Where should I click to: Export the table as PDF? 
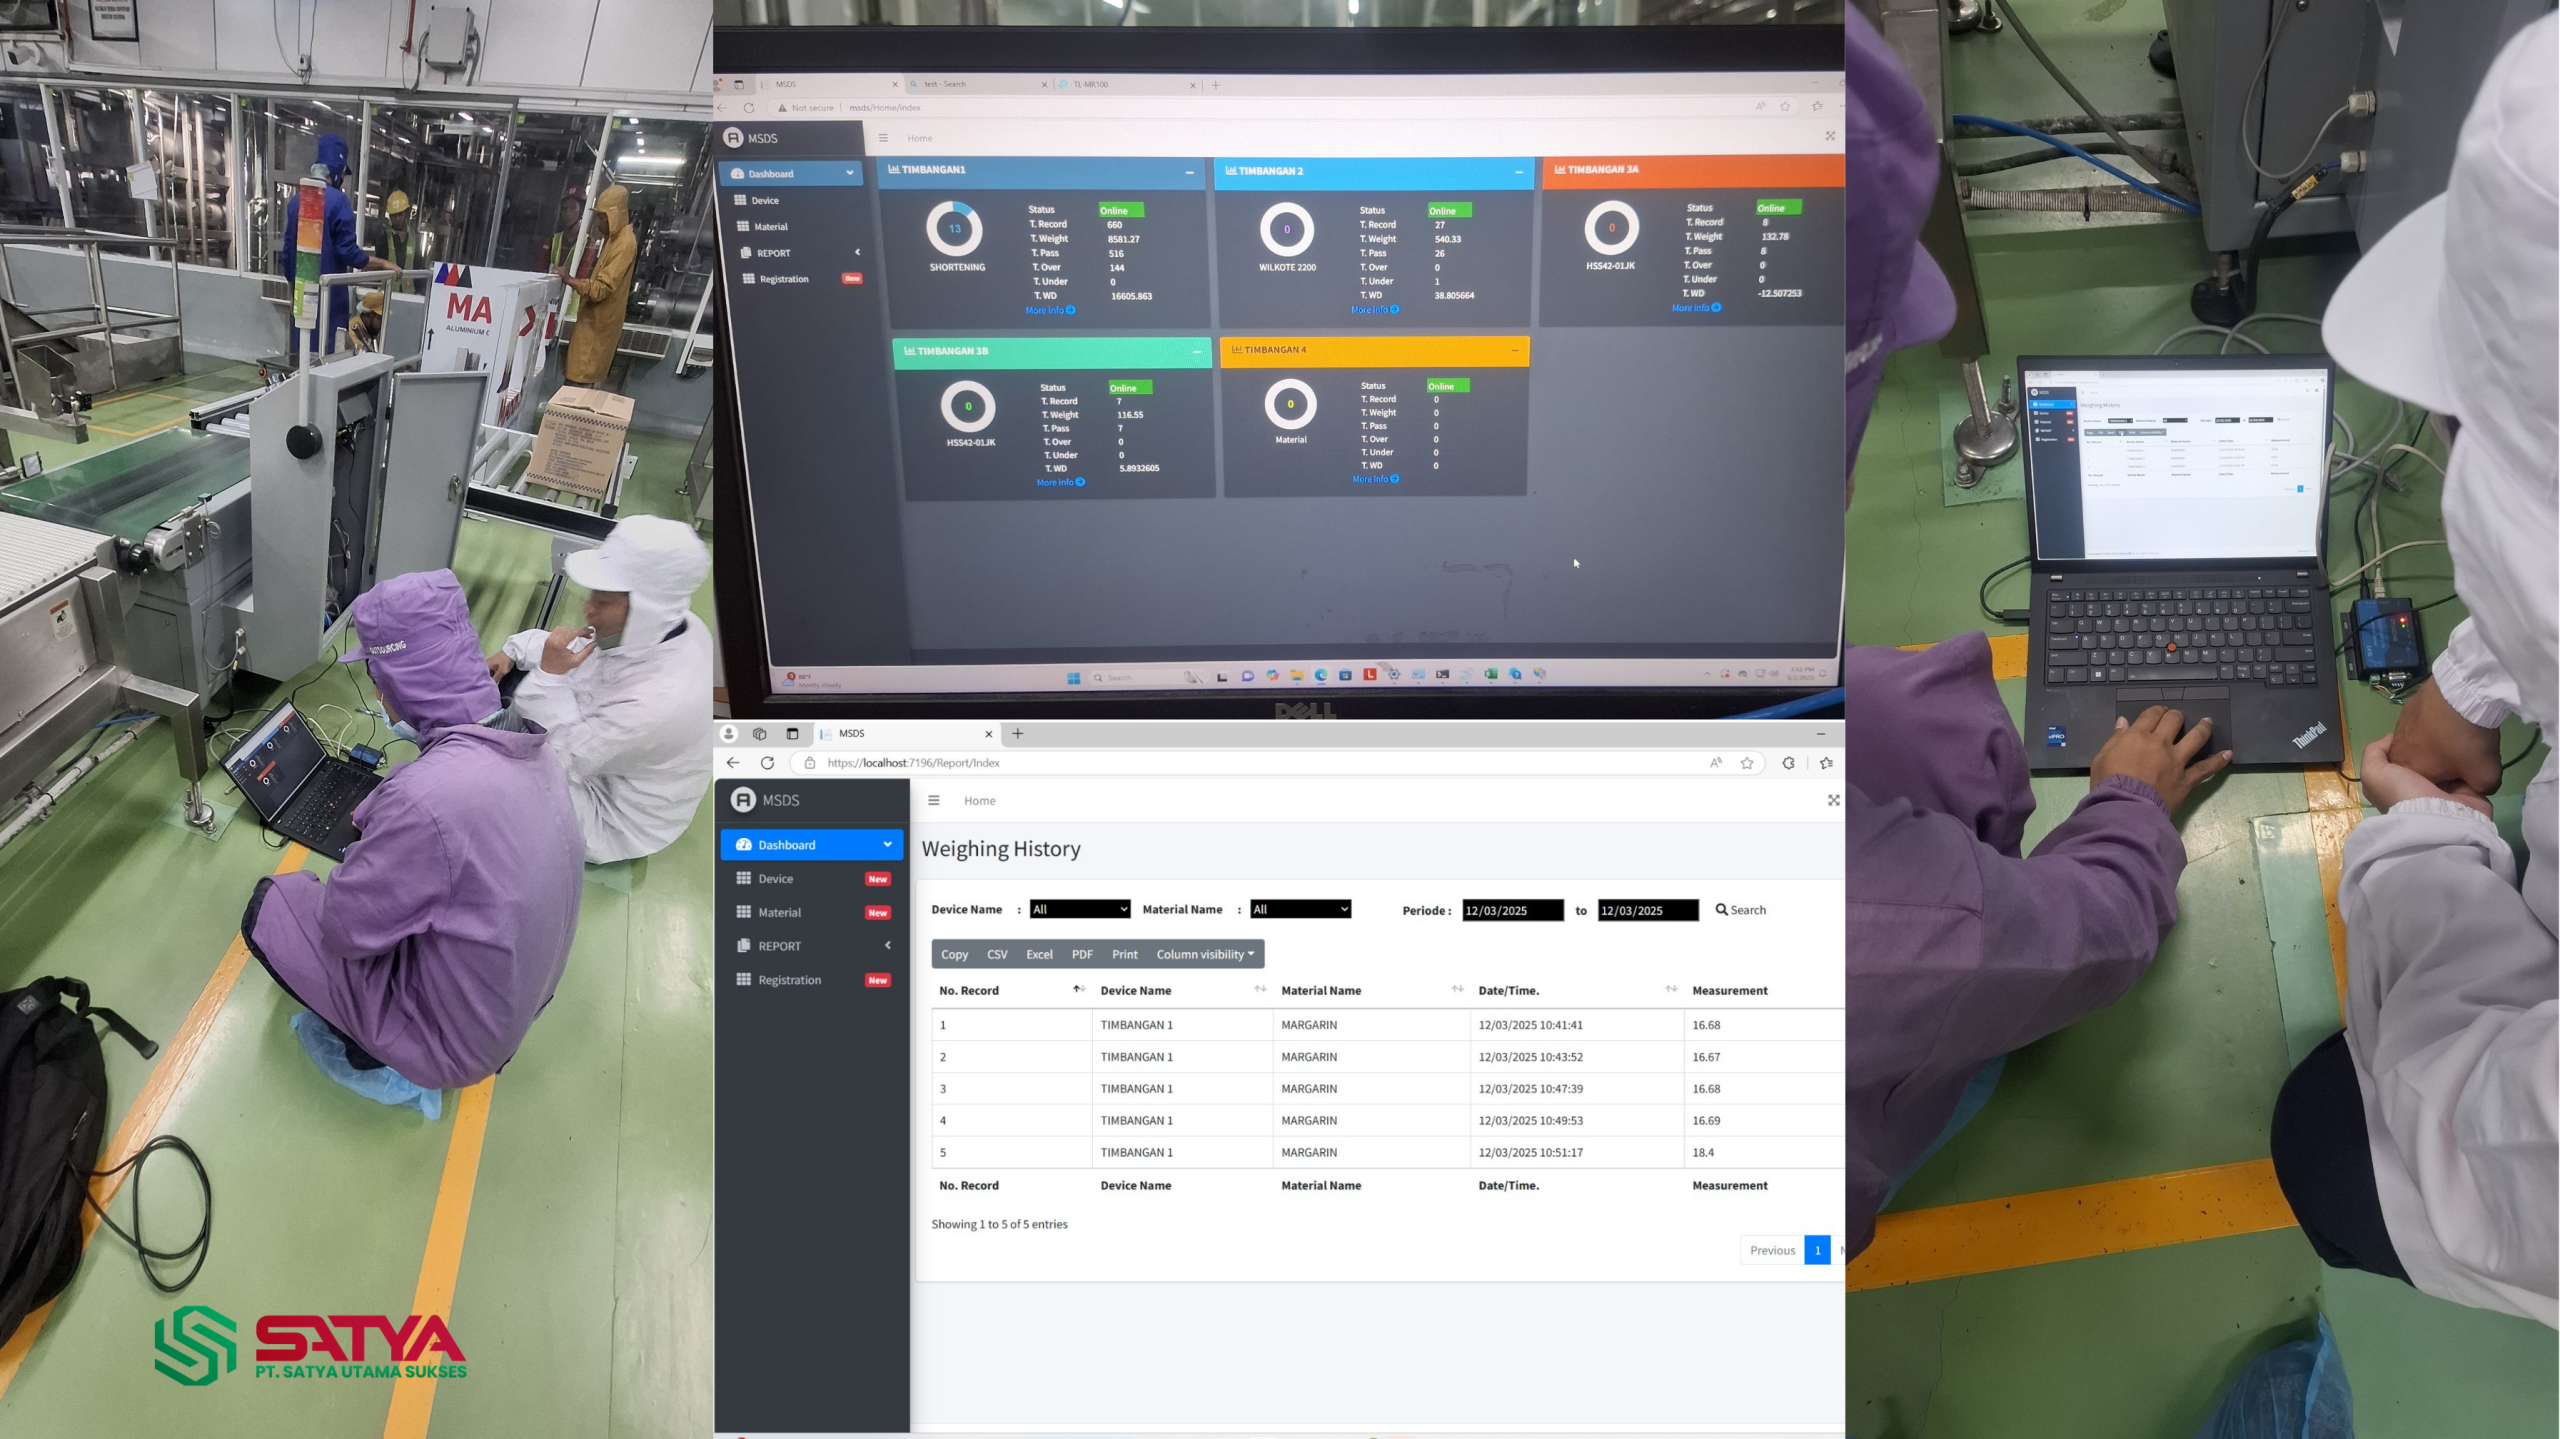pos(1082,954)
